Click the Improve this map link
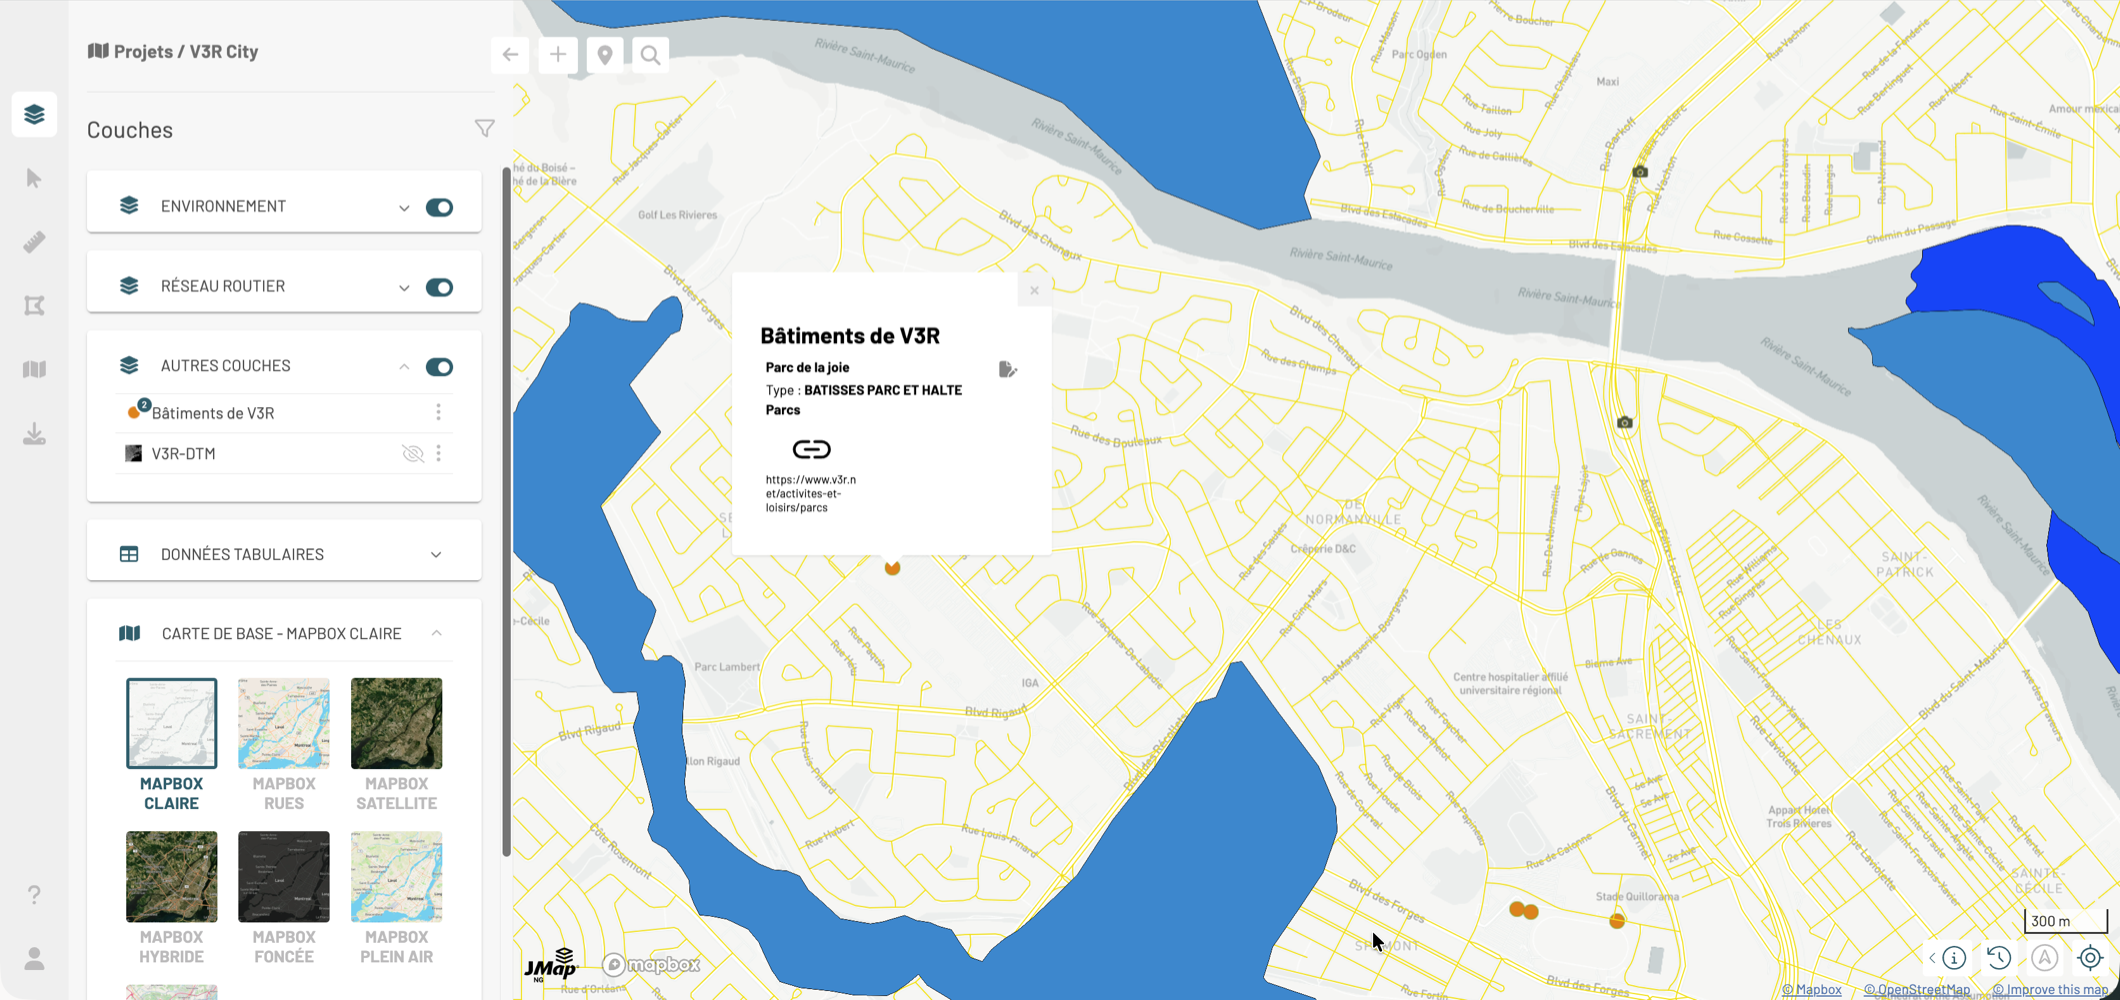2120x1000 pixels. (x=2050, y=990)
